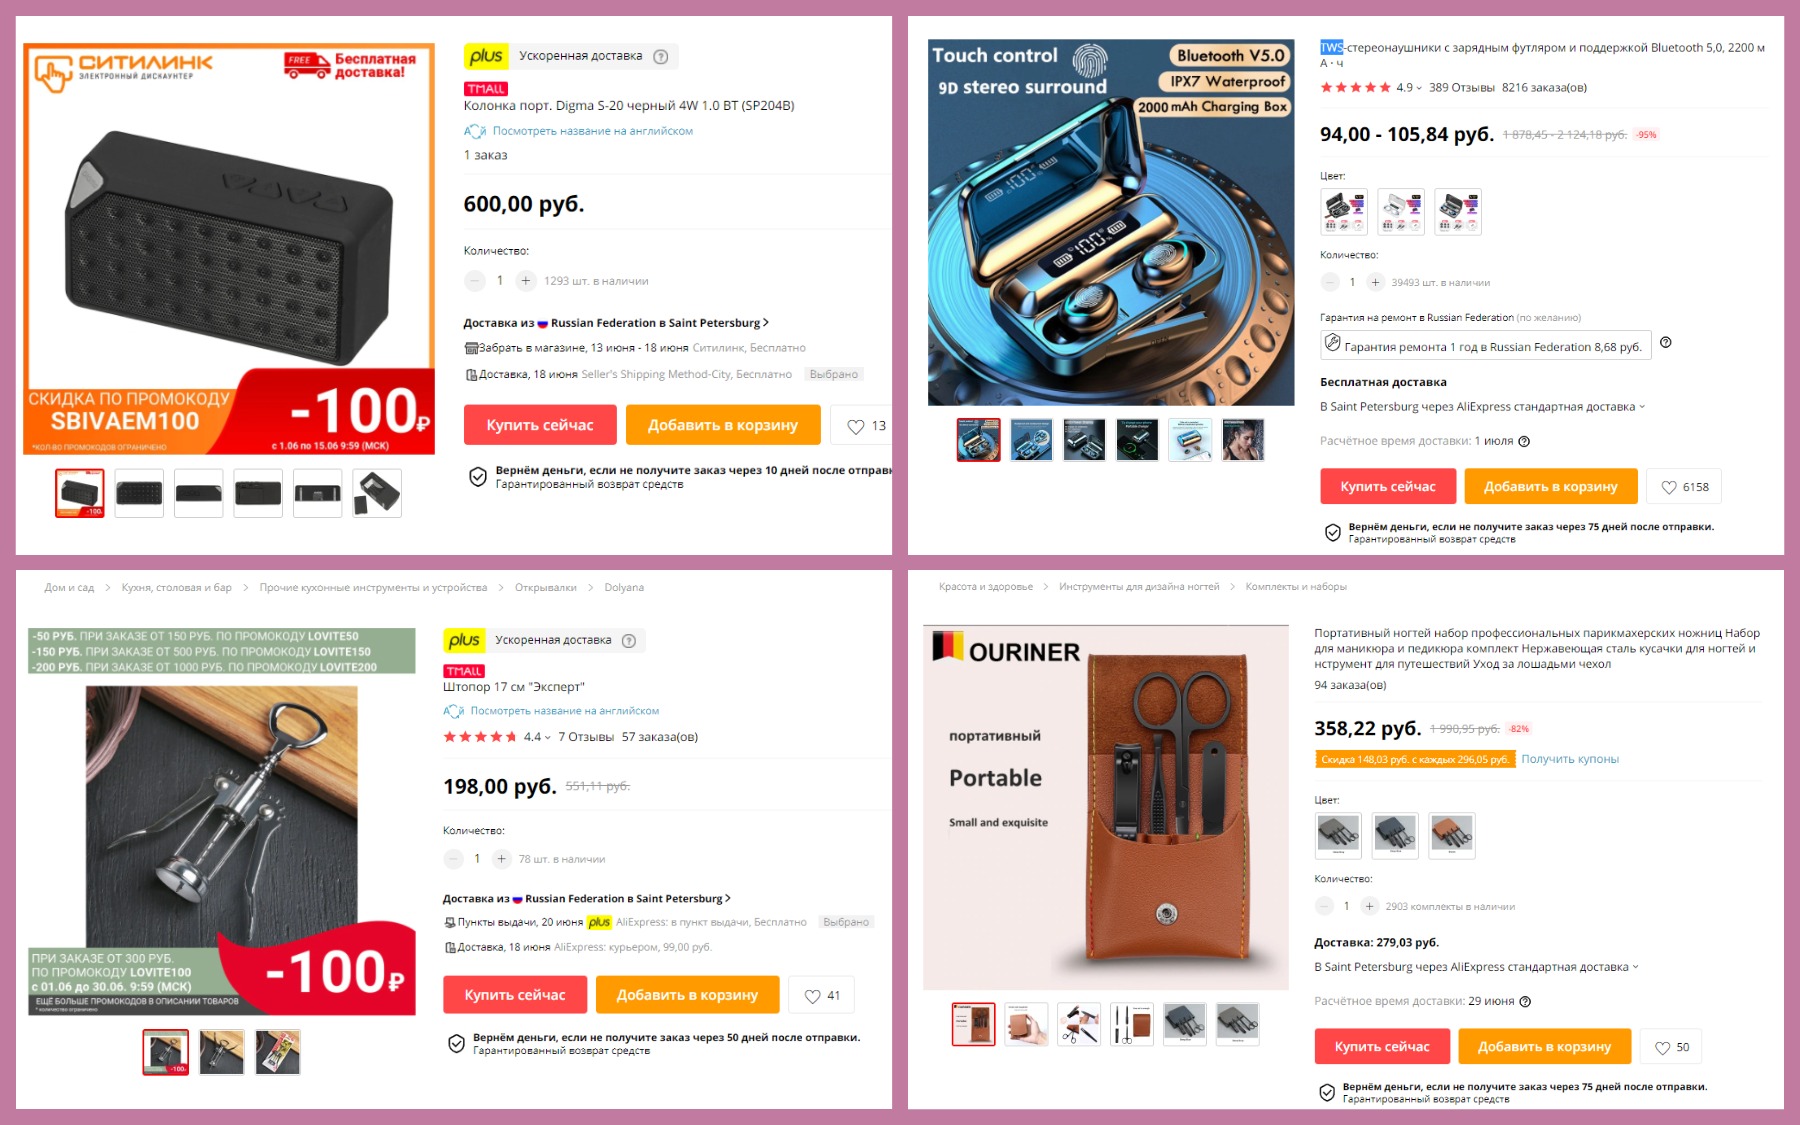Click question mark beside repair warranty option
This screenshot has width=1800, height=1125.
[x=1666, y=343]
